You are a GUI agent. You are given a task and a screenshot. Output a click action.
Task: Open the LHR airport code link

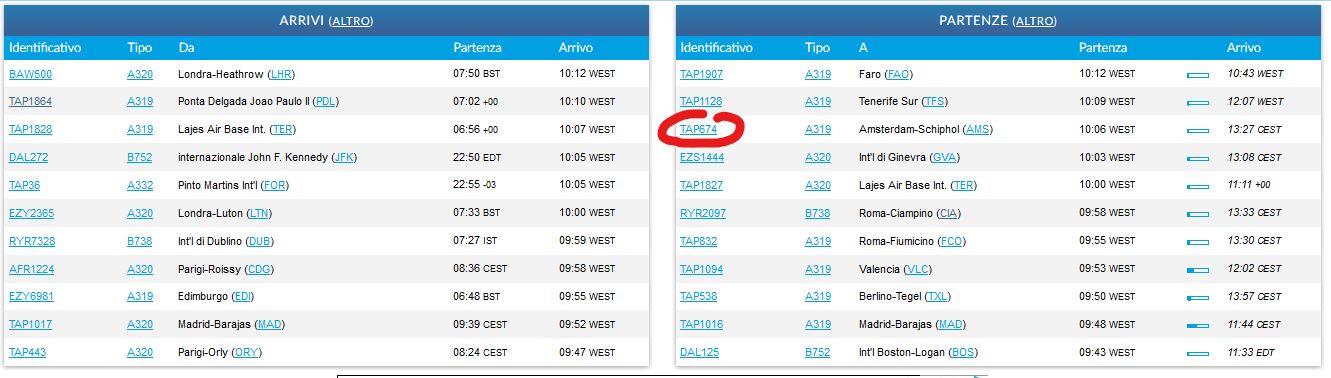[282, 74]
